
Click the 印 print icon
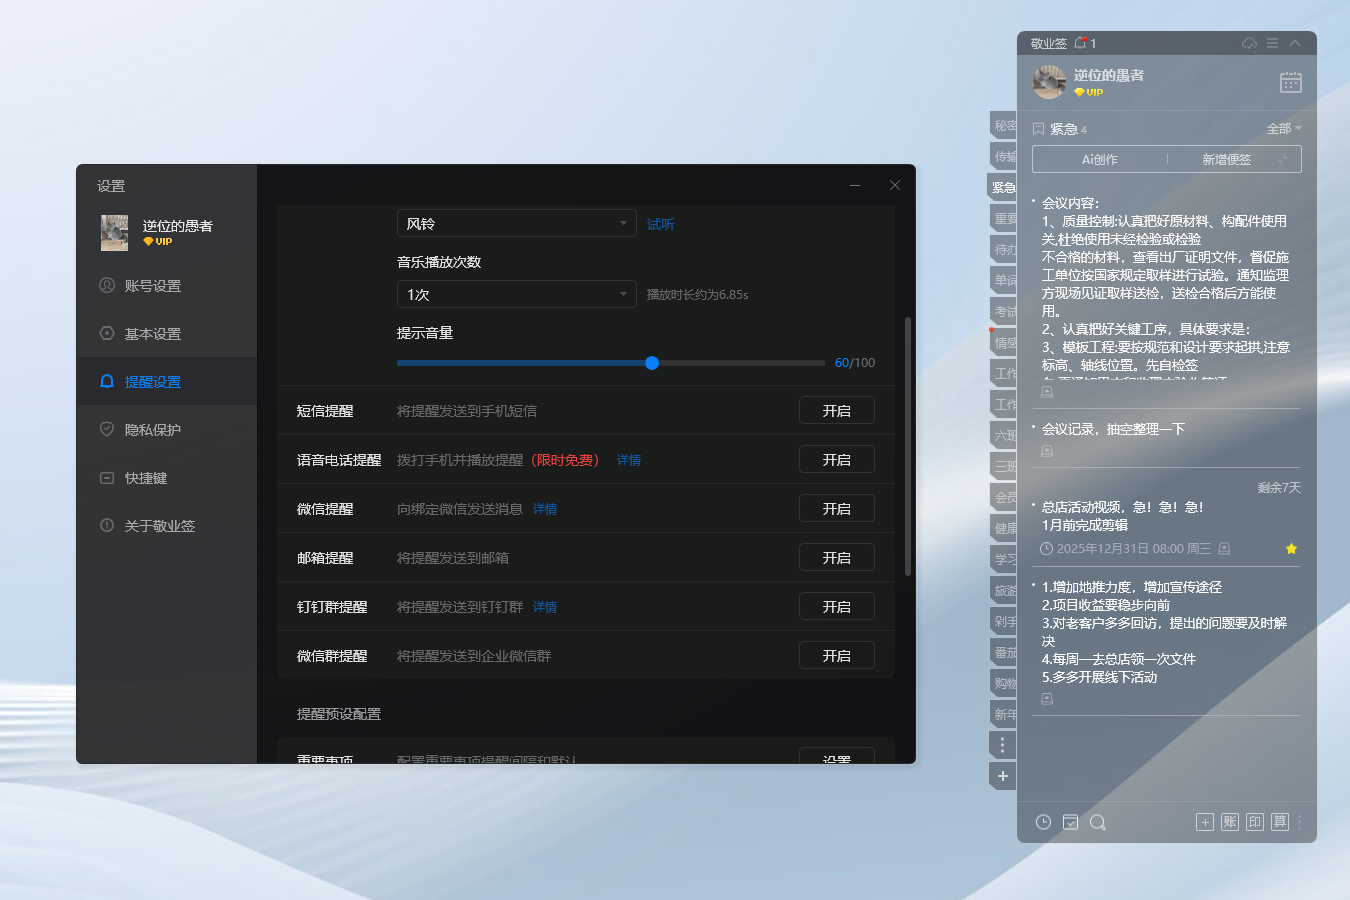tap(1254, 821)
